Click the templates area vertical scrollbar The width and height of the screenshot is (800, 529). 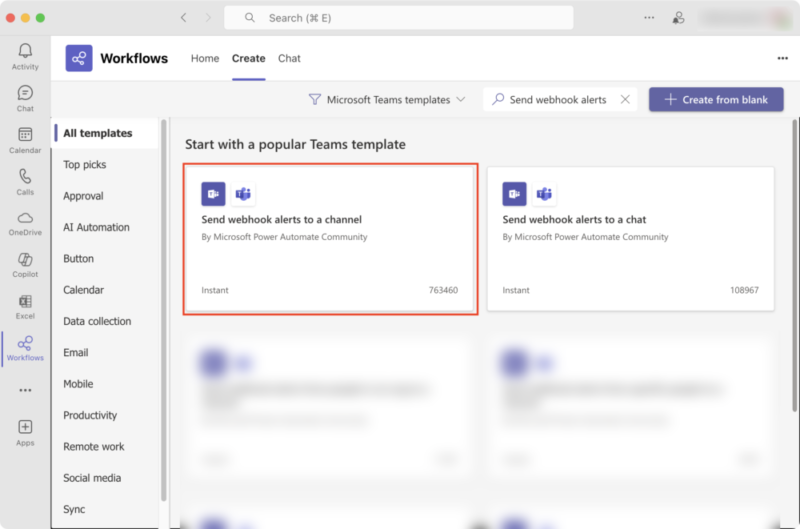click(x=794, y=265)
